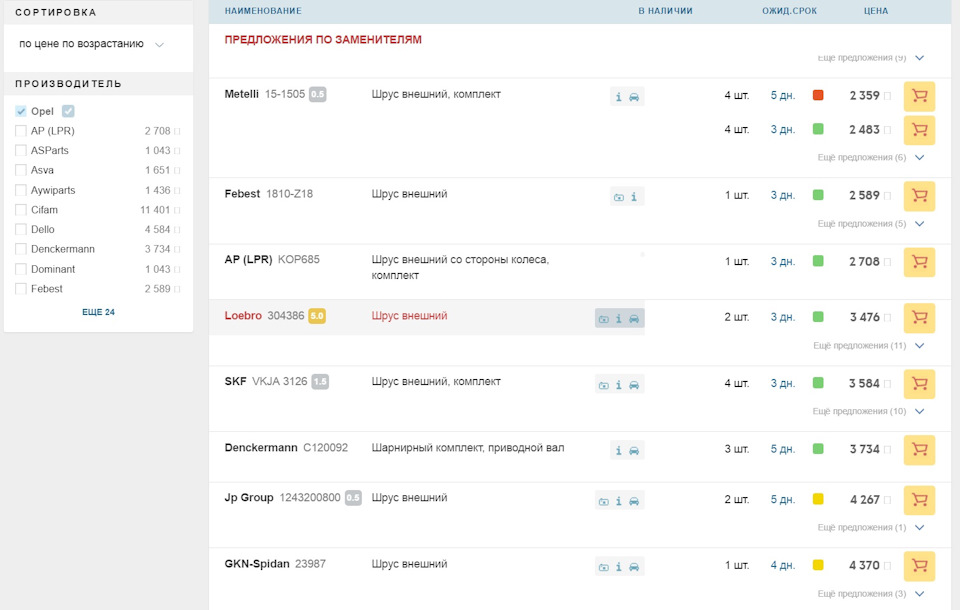Viewport: 960px width, 610px height.
Task: Enable the Cifam manufacturer filter
Action: coord(21,209)
